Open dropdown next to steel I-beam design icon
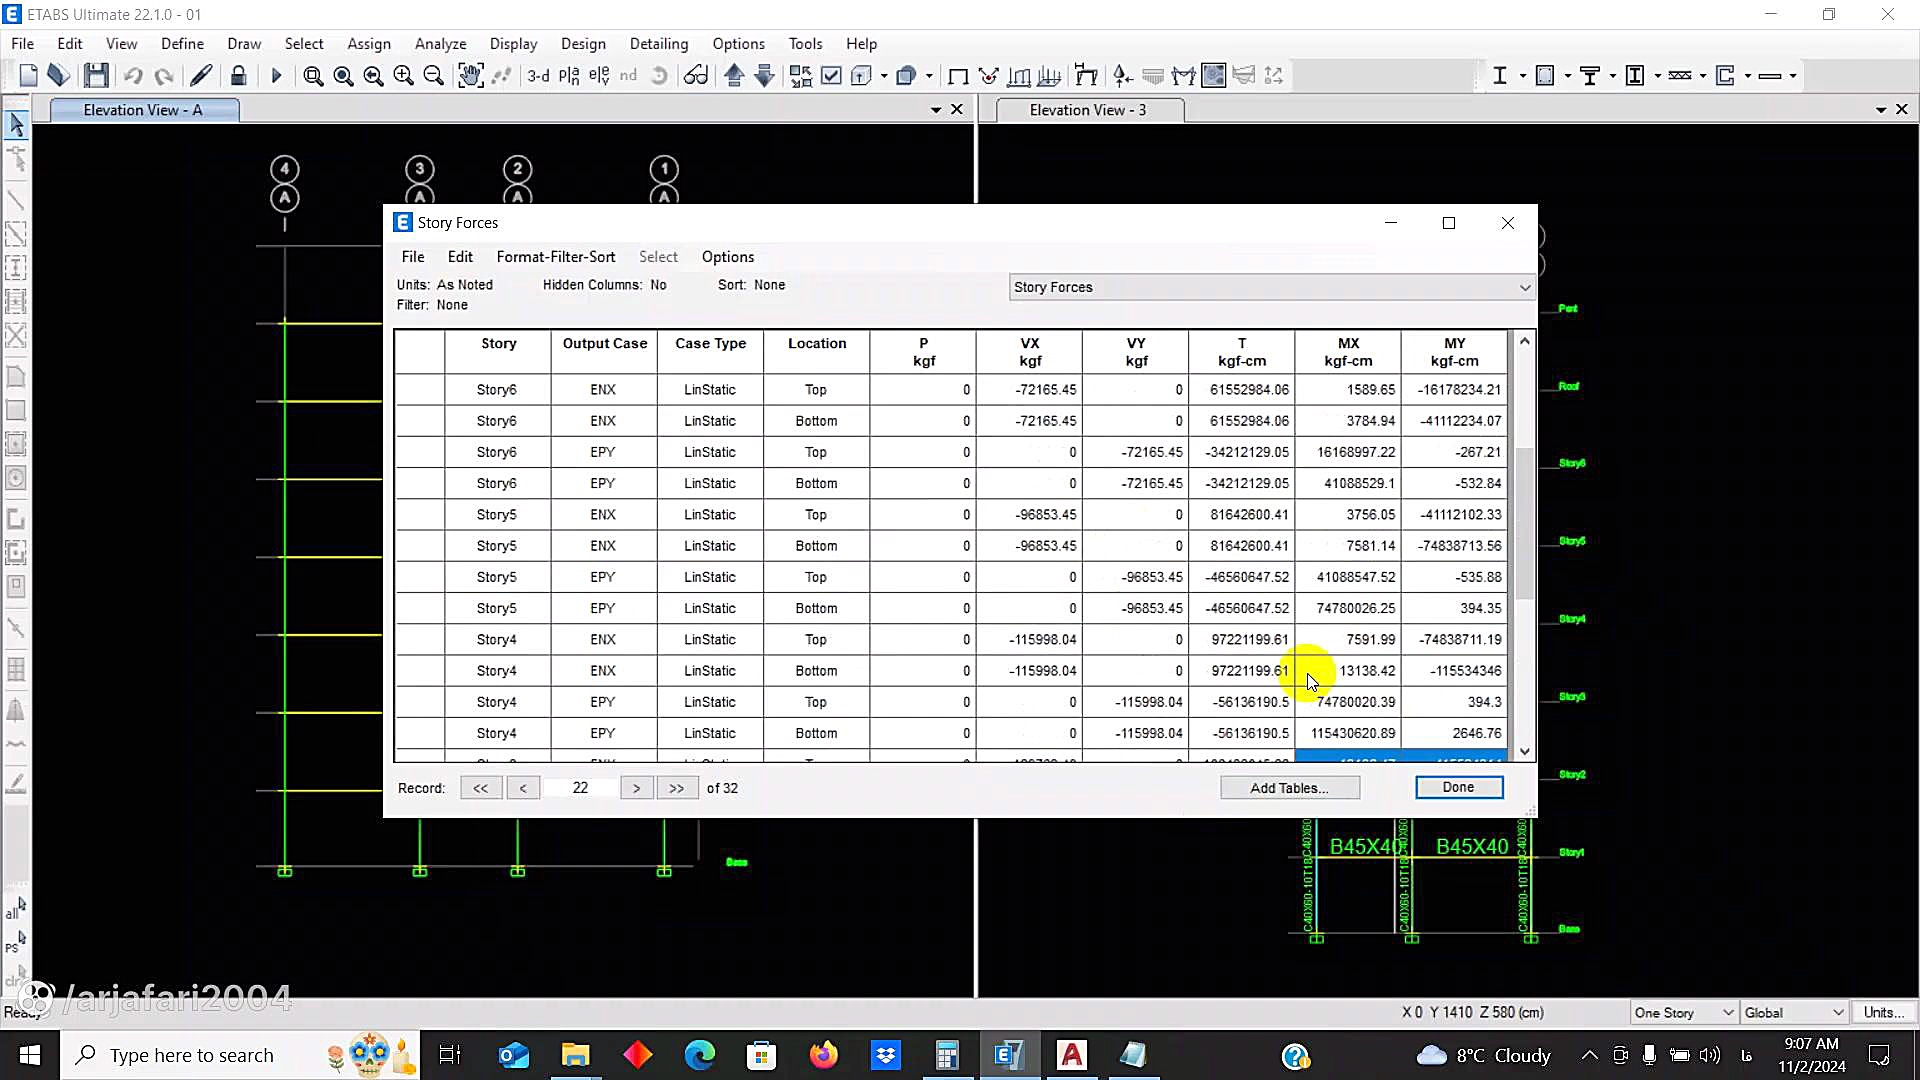Screen dimensions: 1920x1080 tap(1523, 76)
